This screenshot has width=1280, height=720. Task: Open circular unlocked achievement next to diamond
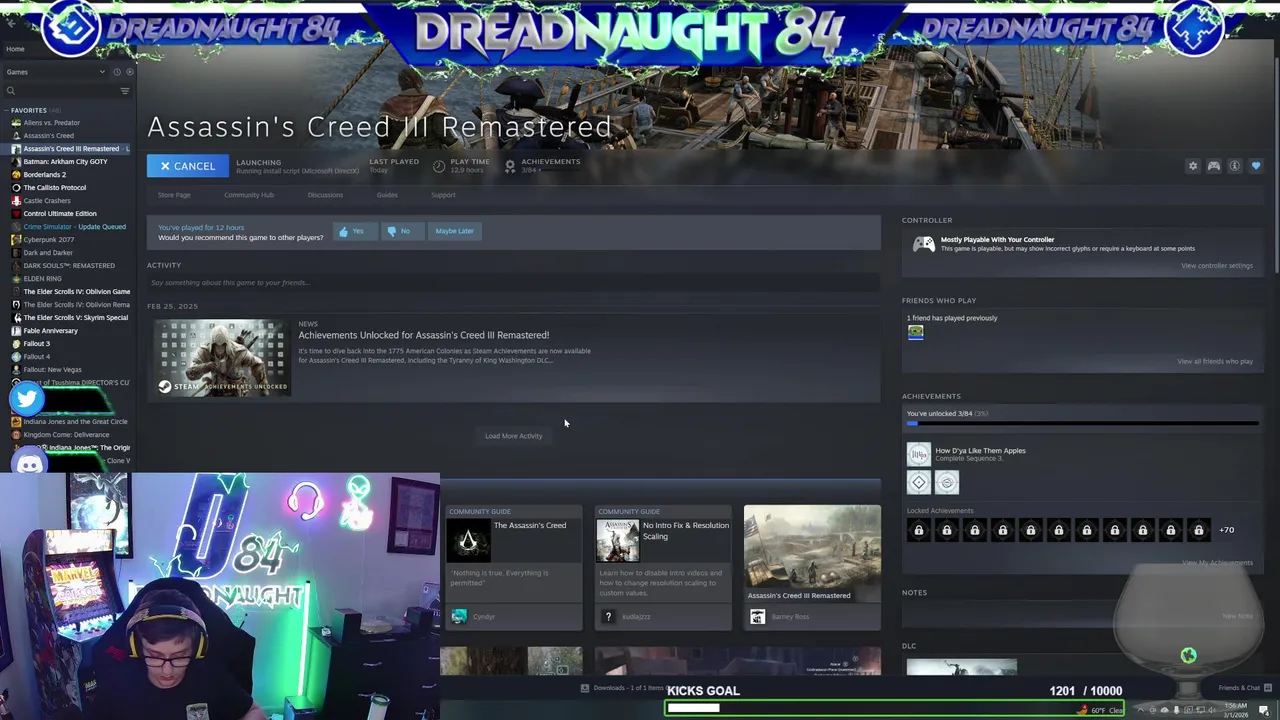coord(946,483)
